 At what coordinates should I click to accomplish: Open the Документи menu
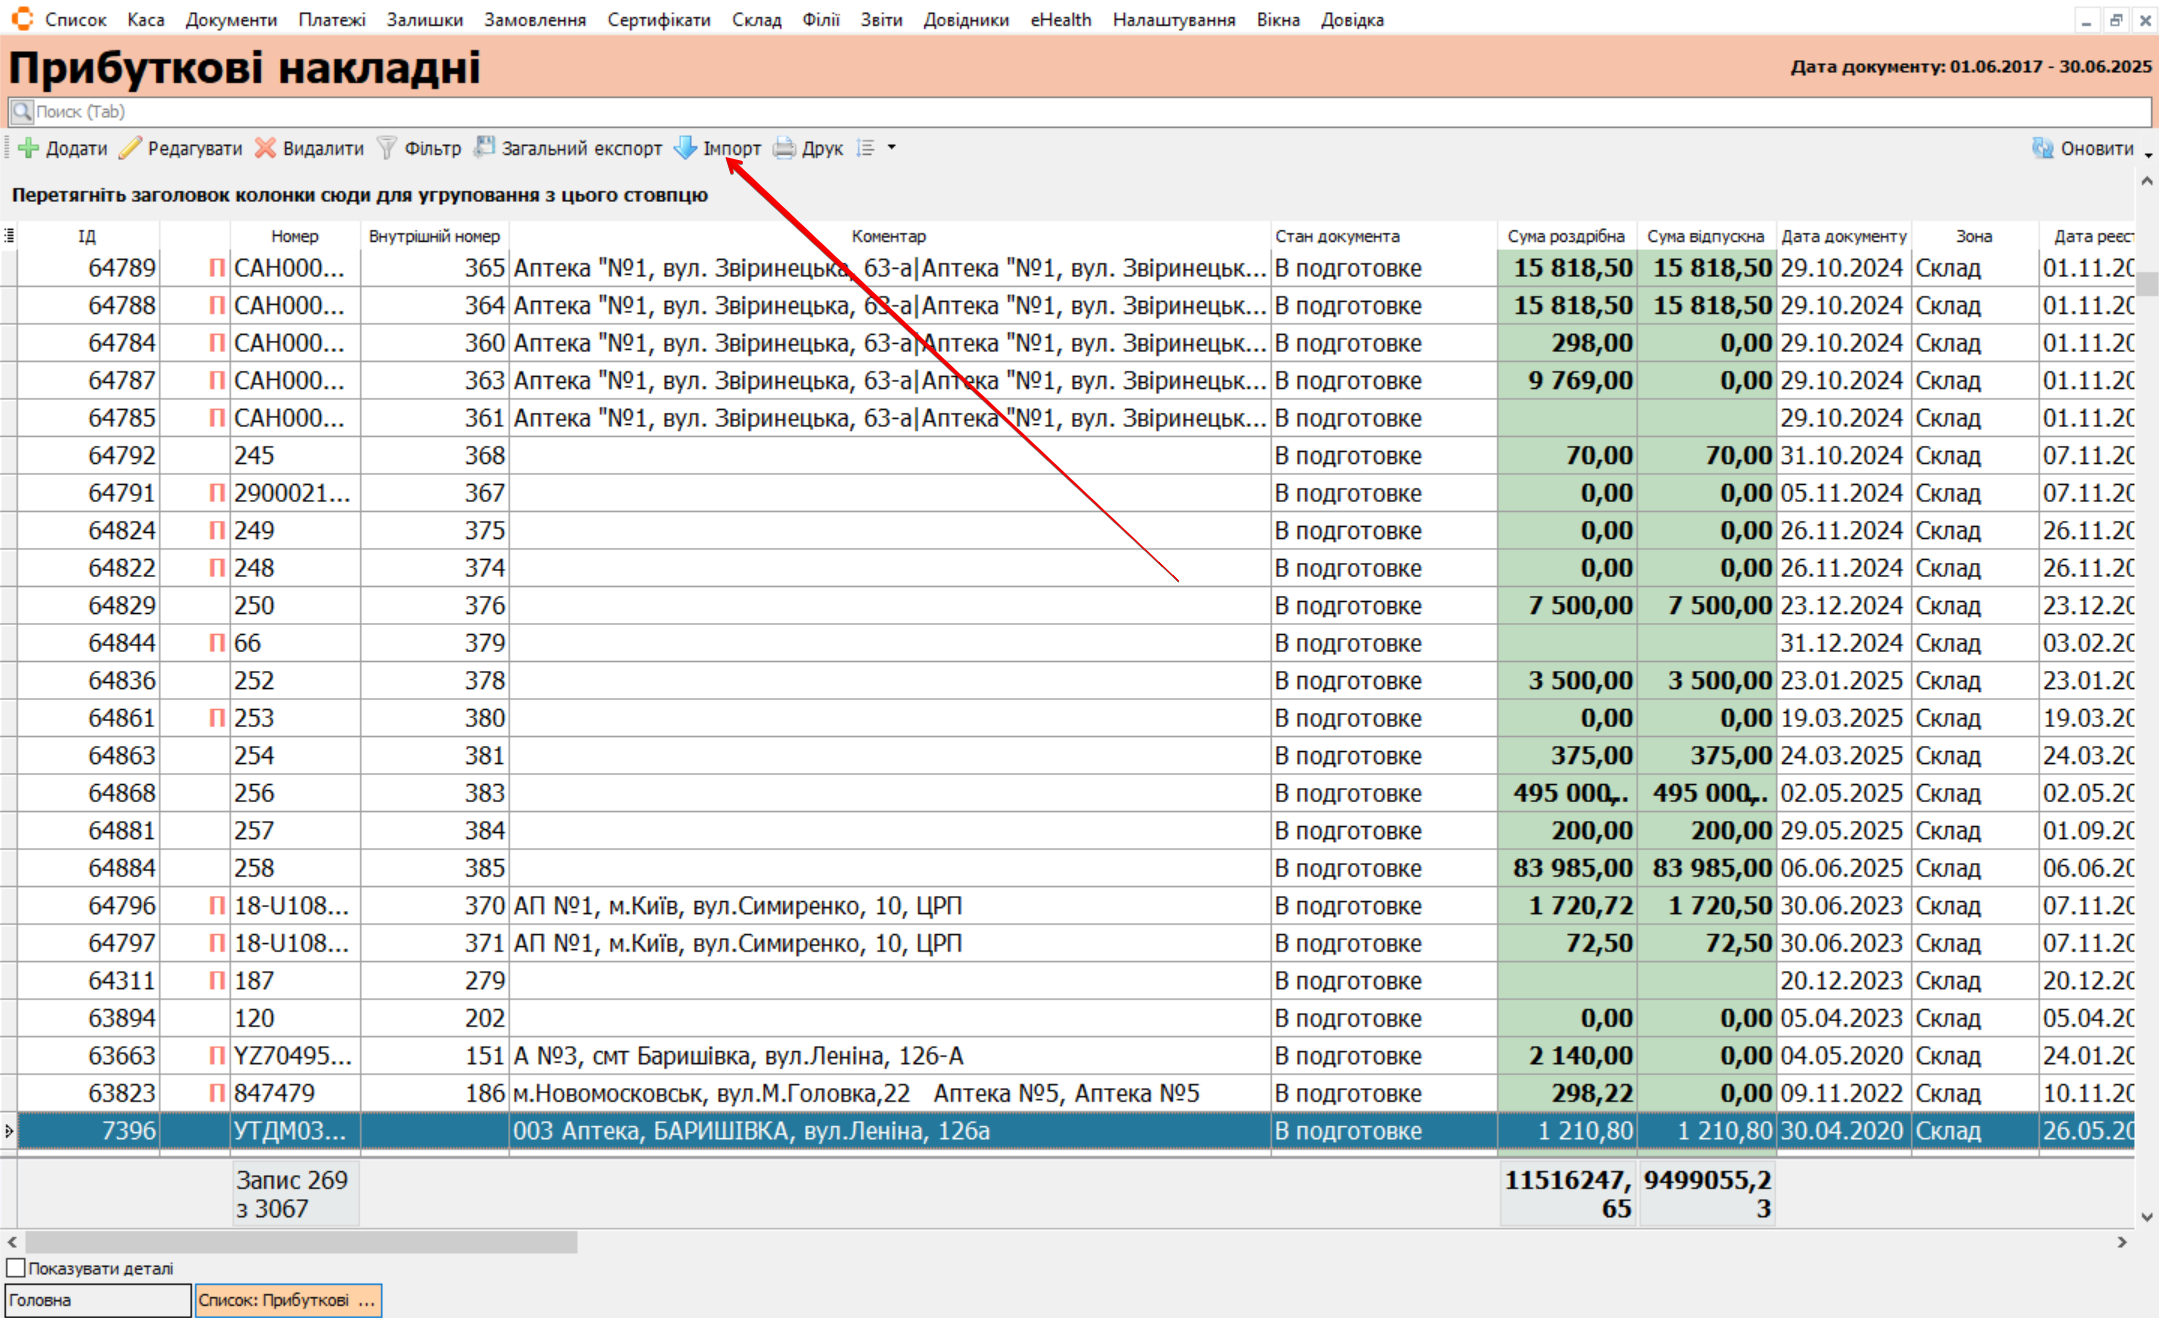[x=231, y=20]
